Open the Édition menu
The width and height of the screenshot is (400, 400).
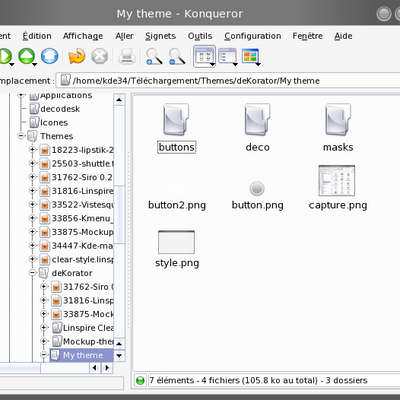(x=37, y=36)
